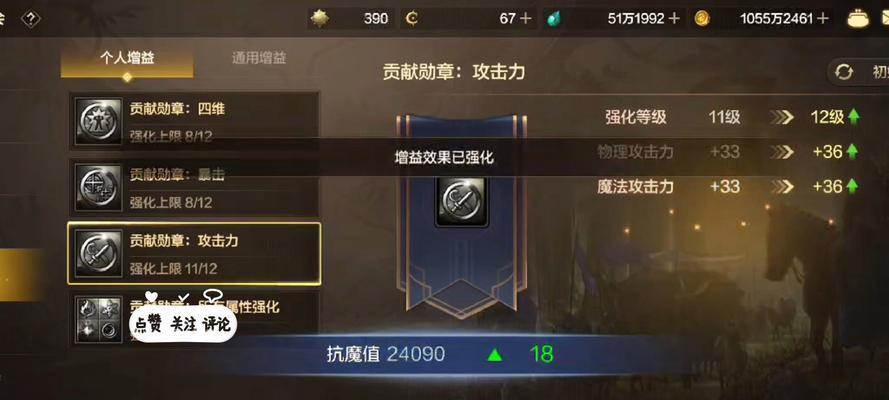This screenshot has width=889, height=400.
Task: Add more gems with the plus next to 51万1992
Action: coord(674,19)
